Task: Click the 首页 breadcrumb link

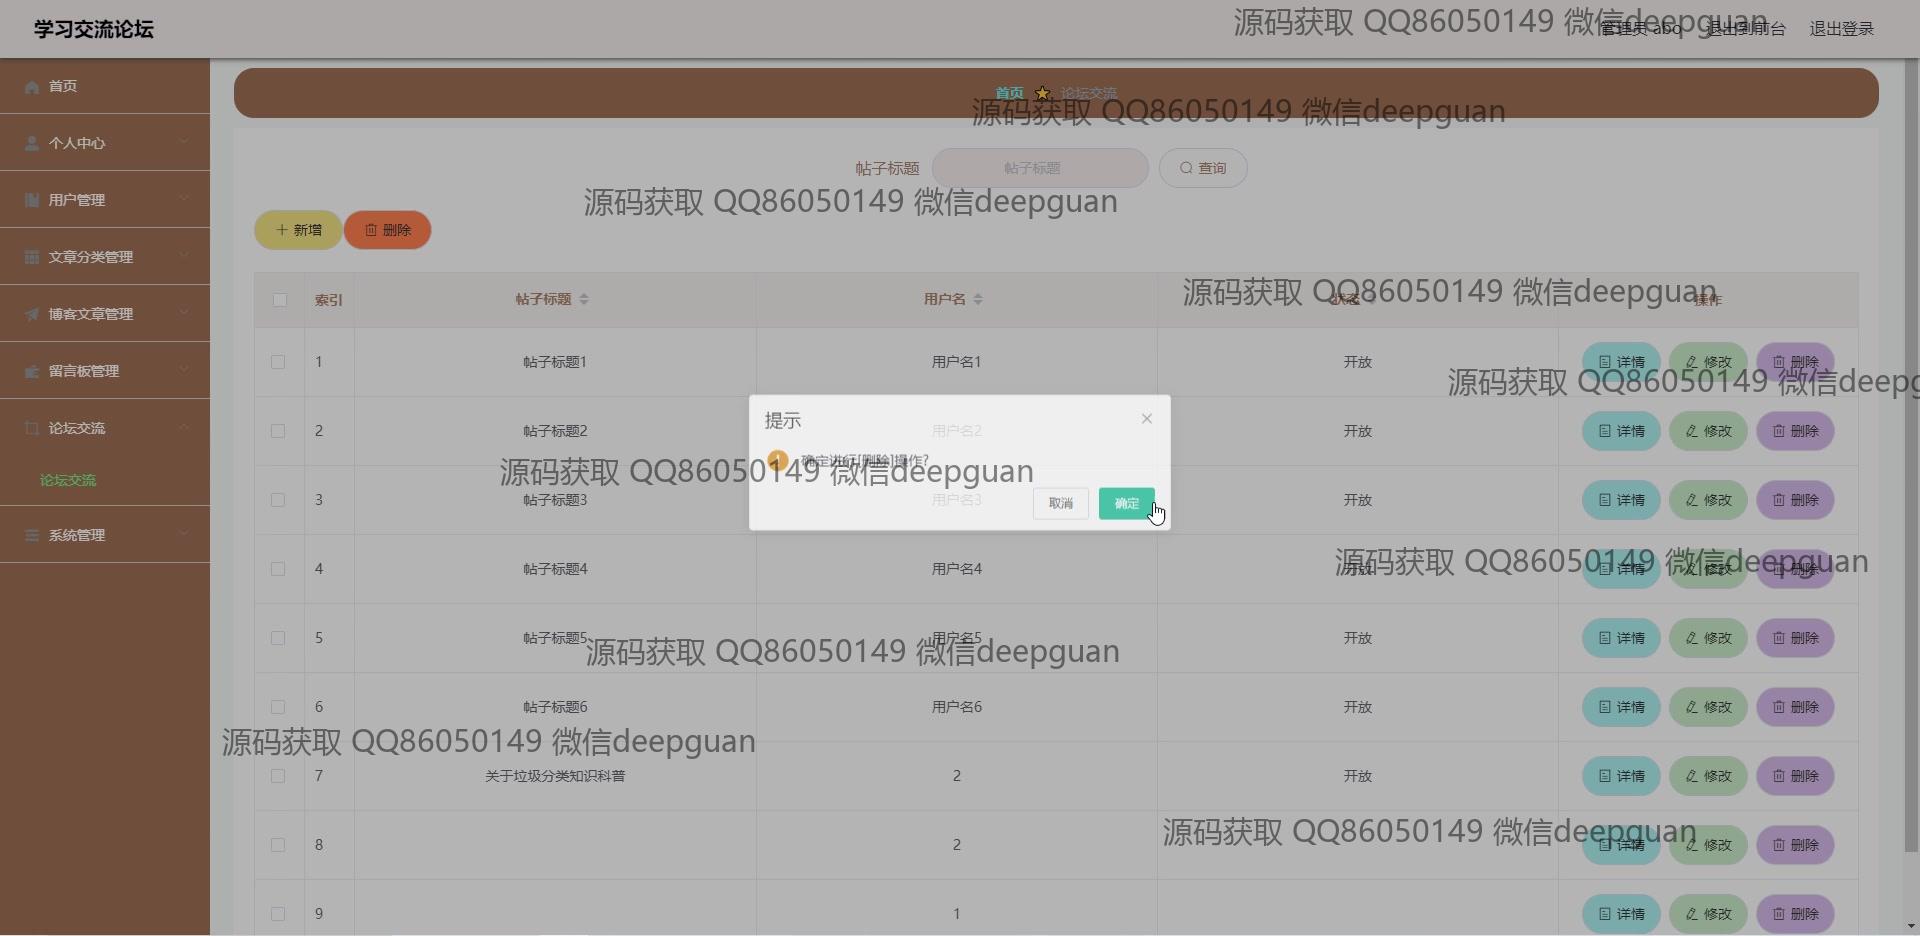Action: pyautogui.click(x=1009, y=93)
